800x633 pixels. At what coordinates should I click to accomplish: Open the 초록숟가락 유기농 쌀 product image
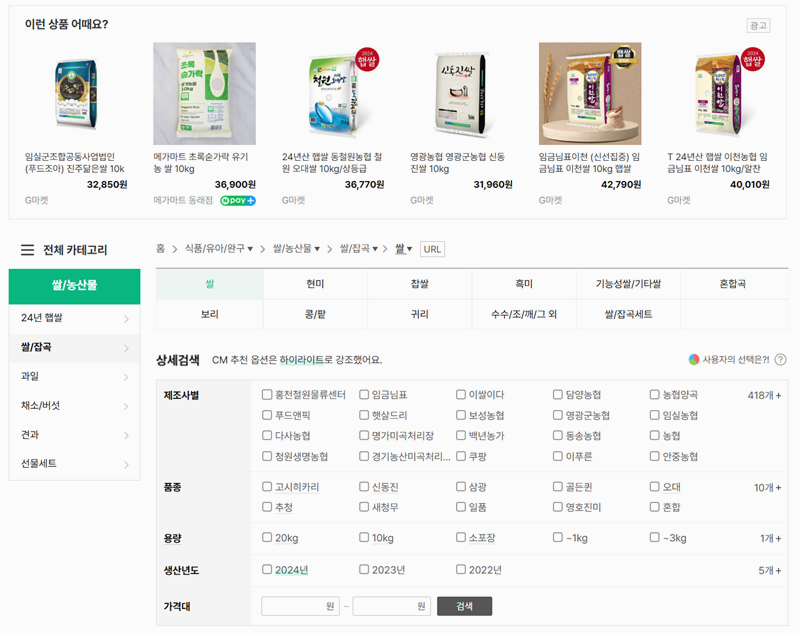(205, 93)
